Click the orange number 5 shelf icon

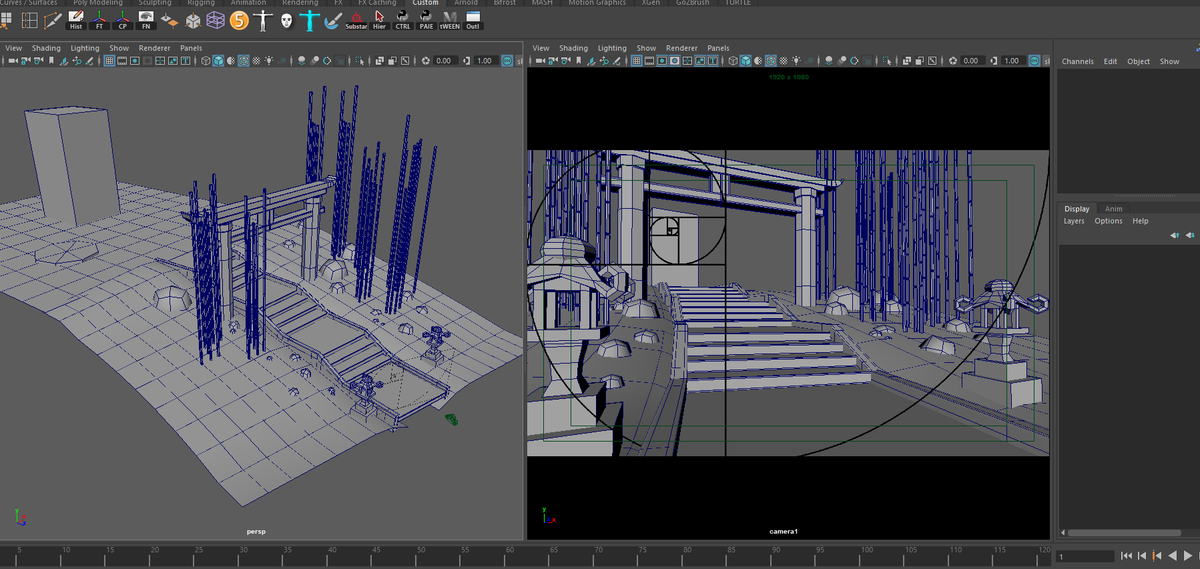coord(239,20)
